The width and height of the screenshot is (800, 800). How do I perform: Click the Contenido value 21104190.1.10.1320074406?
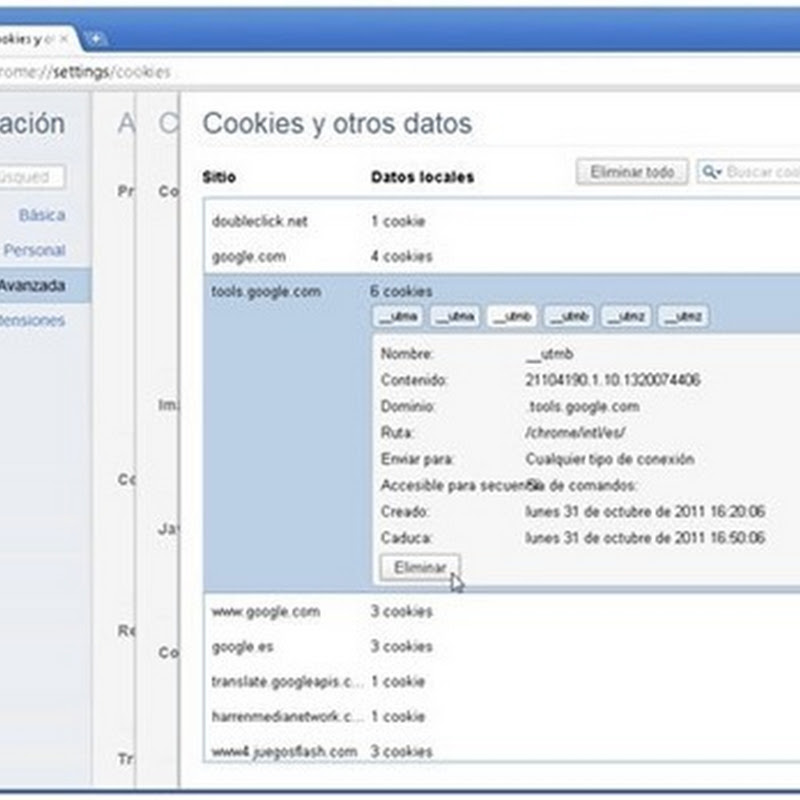pyautogui.click(x=612, y=380)
